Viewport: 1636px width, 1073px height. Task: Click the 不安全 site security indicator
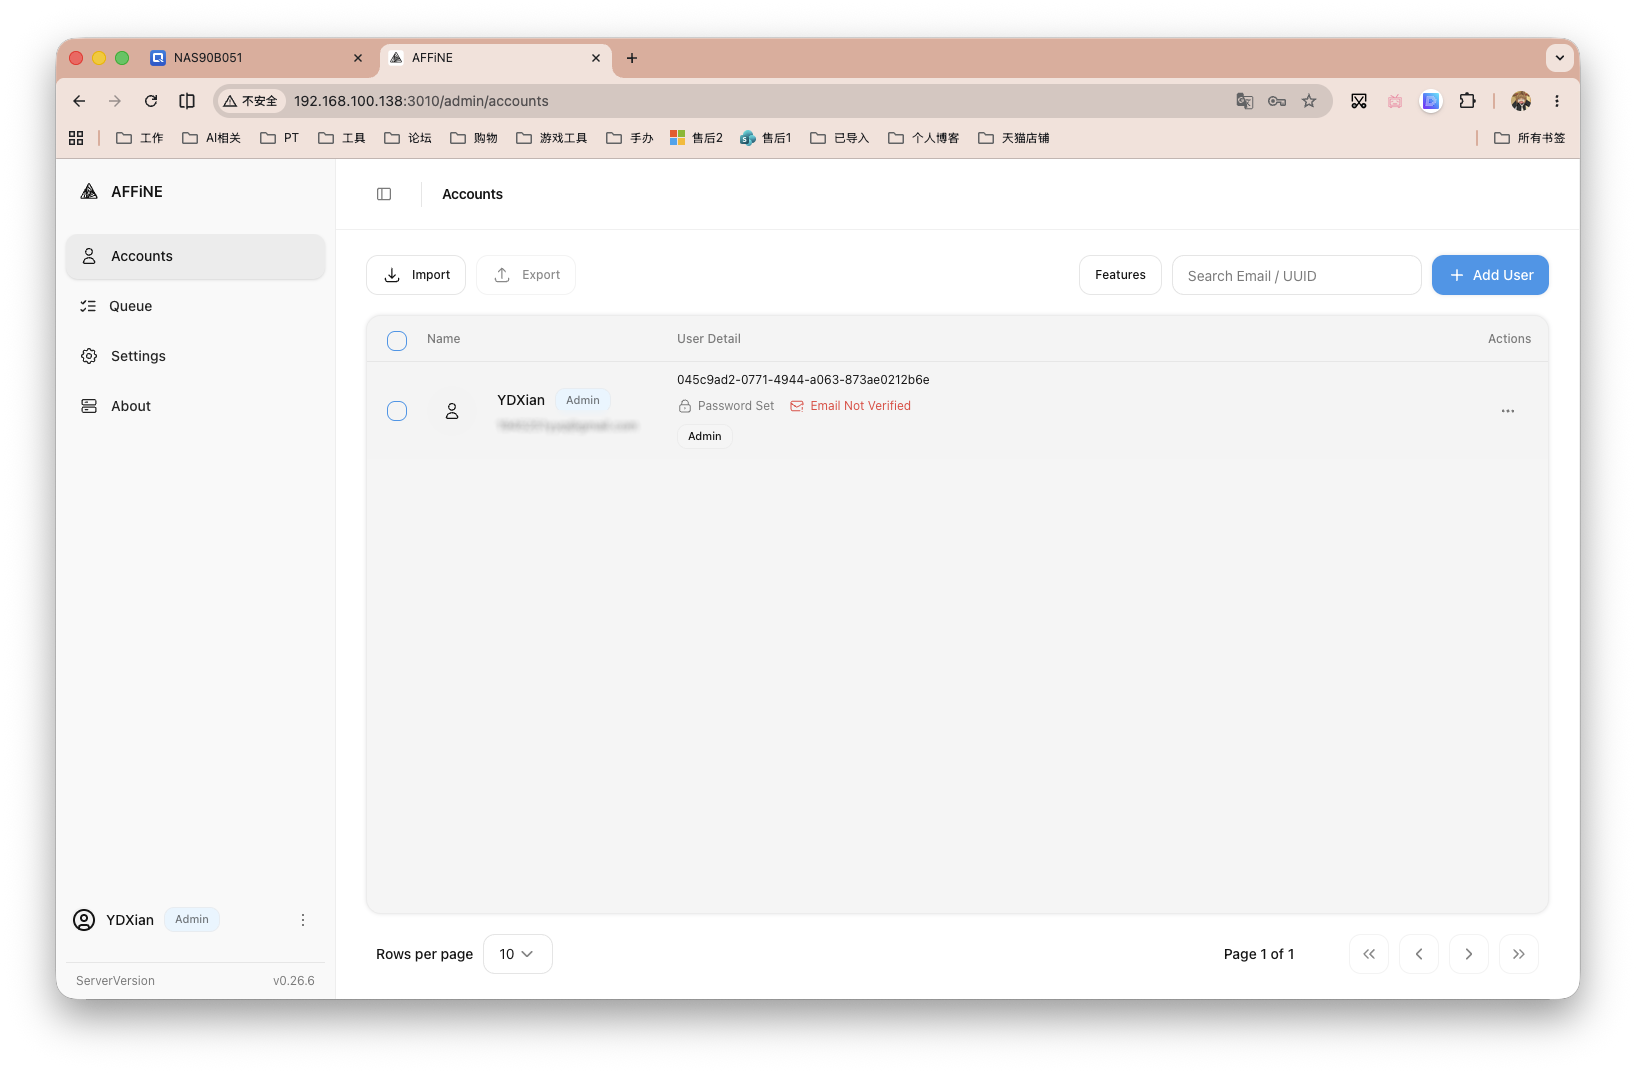pos(250,101)
